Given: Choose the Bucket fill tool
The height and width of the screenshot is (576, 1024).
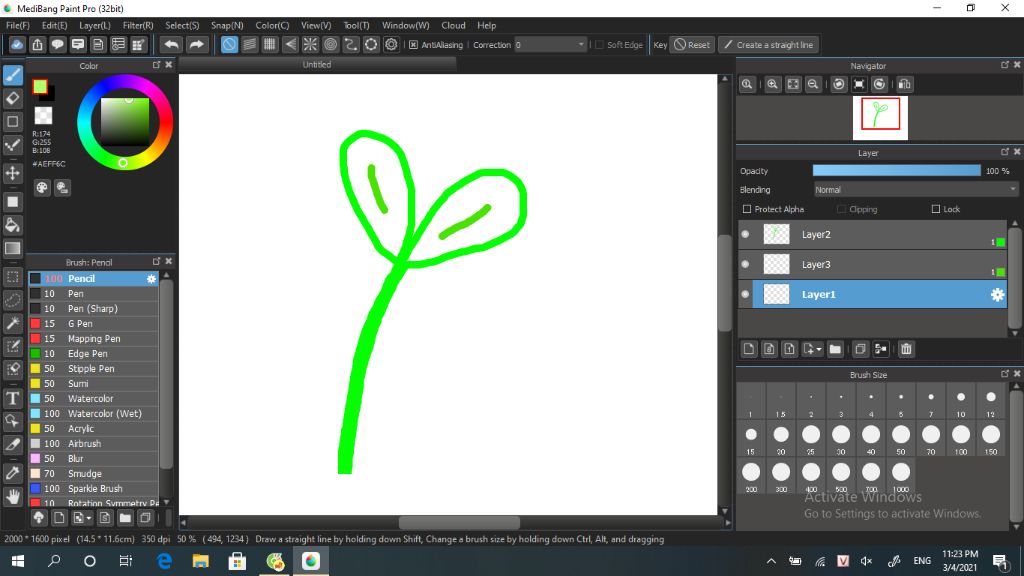Looking at the screenshot, I should point(12,225).
